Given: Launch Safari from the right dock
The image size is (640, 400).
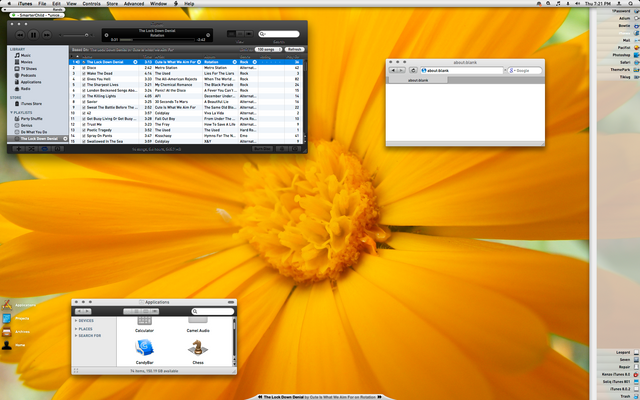Looking at the screenshot, I should point(624,61).
